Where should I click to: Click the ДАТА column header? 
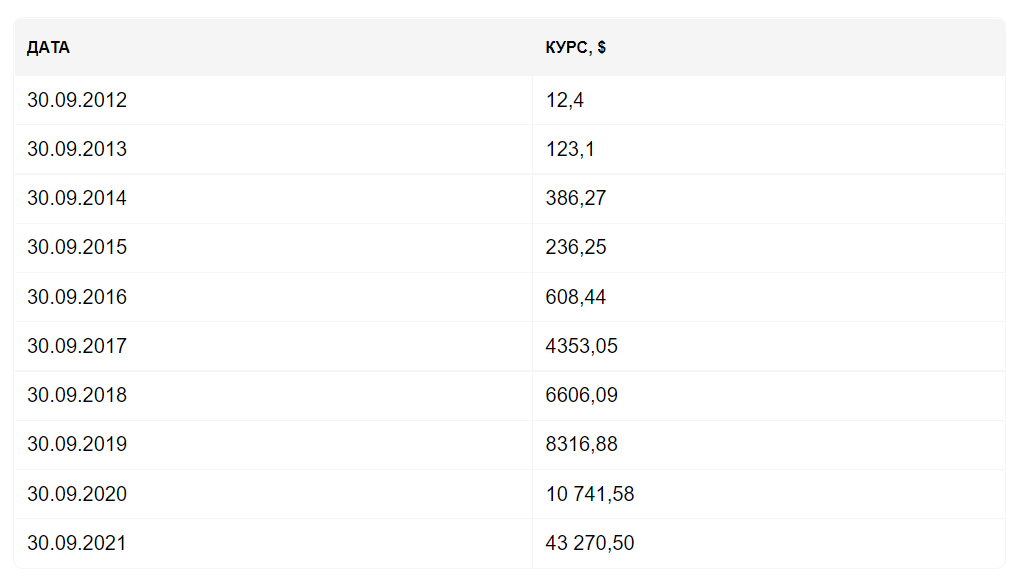coord(48,48)
